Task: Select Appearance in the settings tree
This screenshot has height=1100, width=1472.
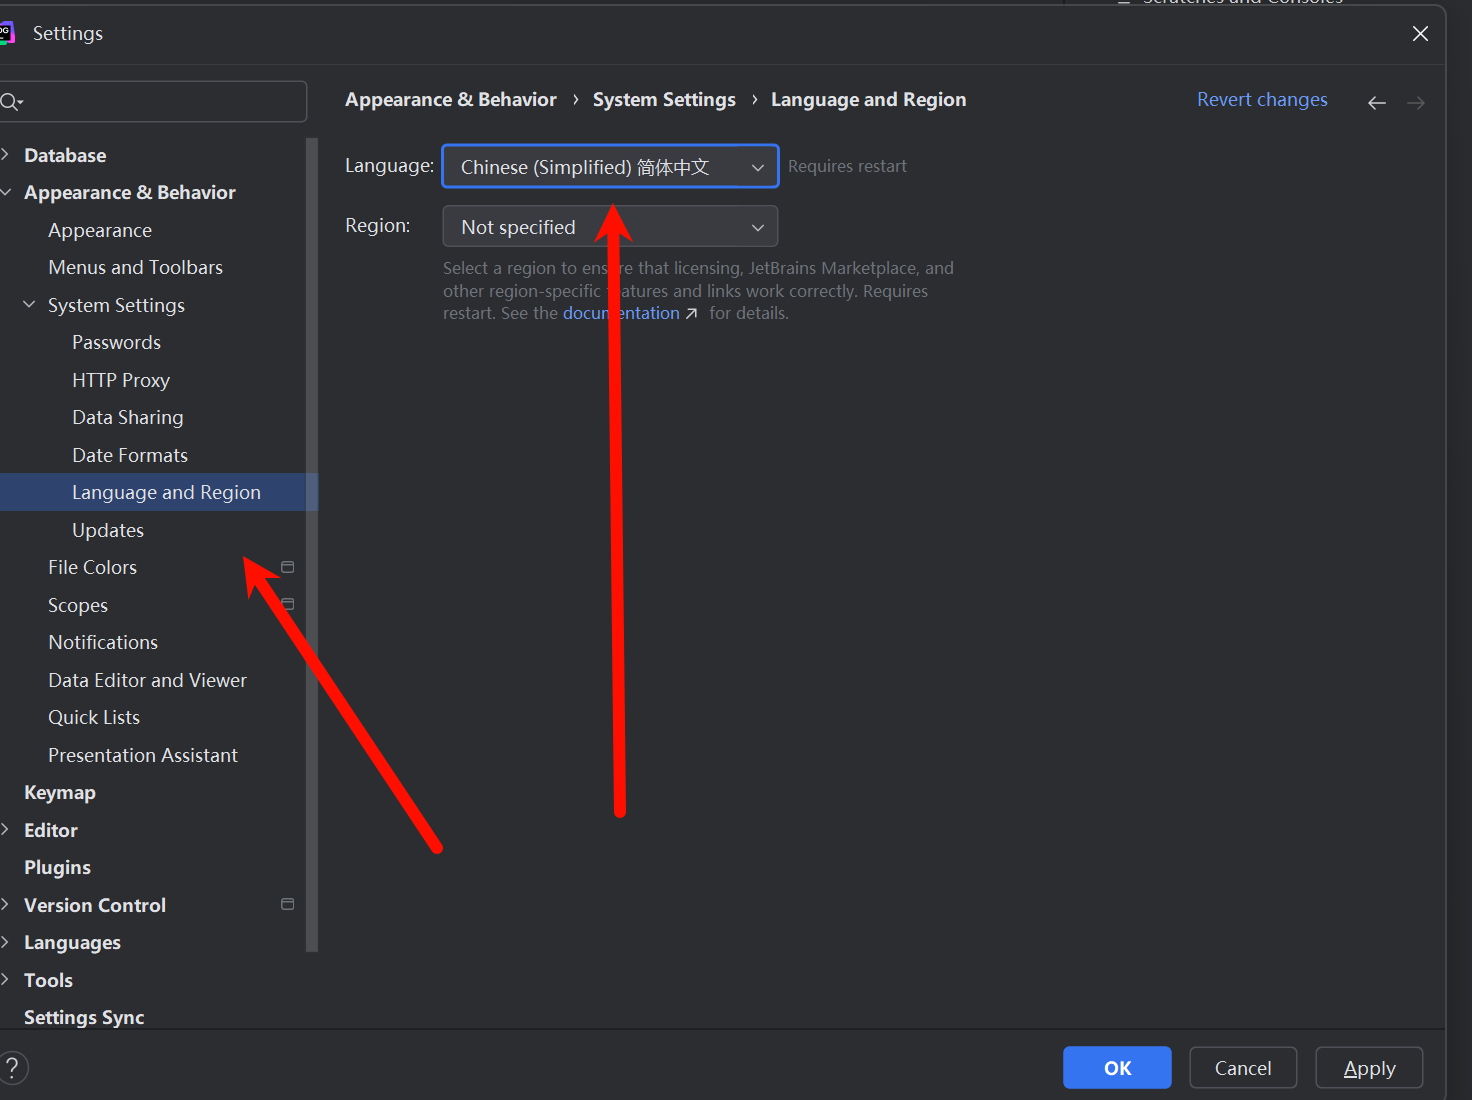Action: pyautogui.click(x=100, y=230)
